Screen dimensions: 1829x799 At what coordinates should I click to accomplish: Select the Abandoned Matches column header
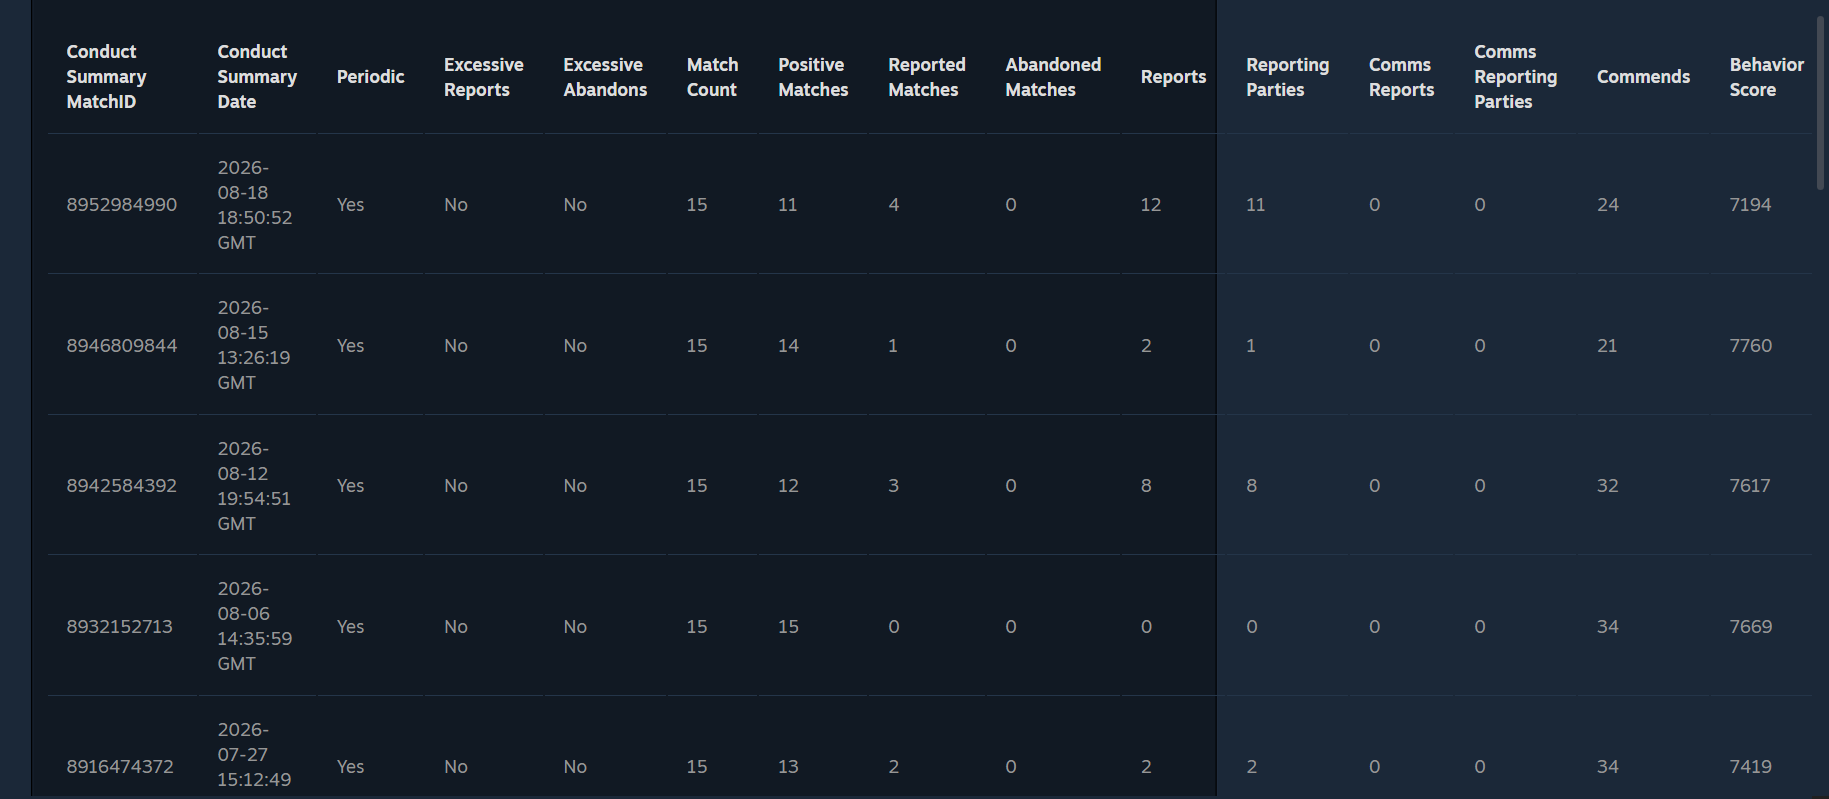pos(1053,77)
